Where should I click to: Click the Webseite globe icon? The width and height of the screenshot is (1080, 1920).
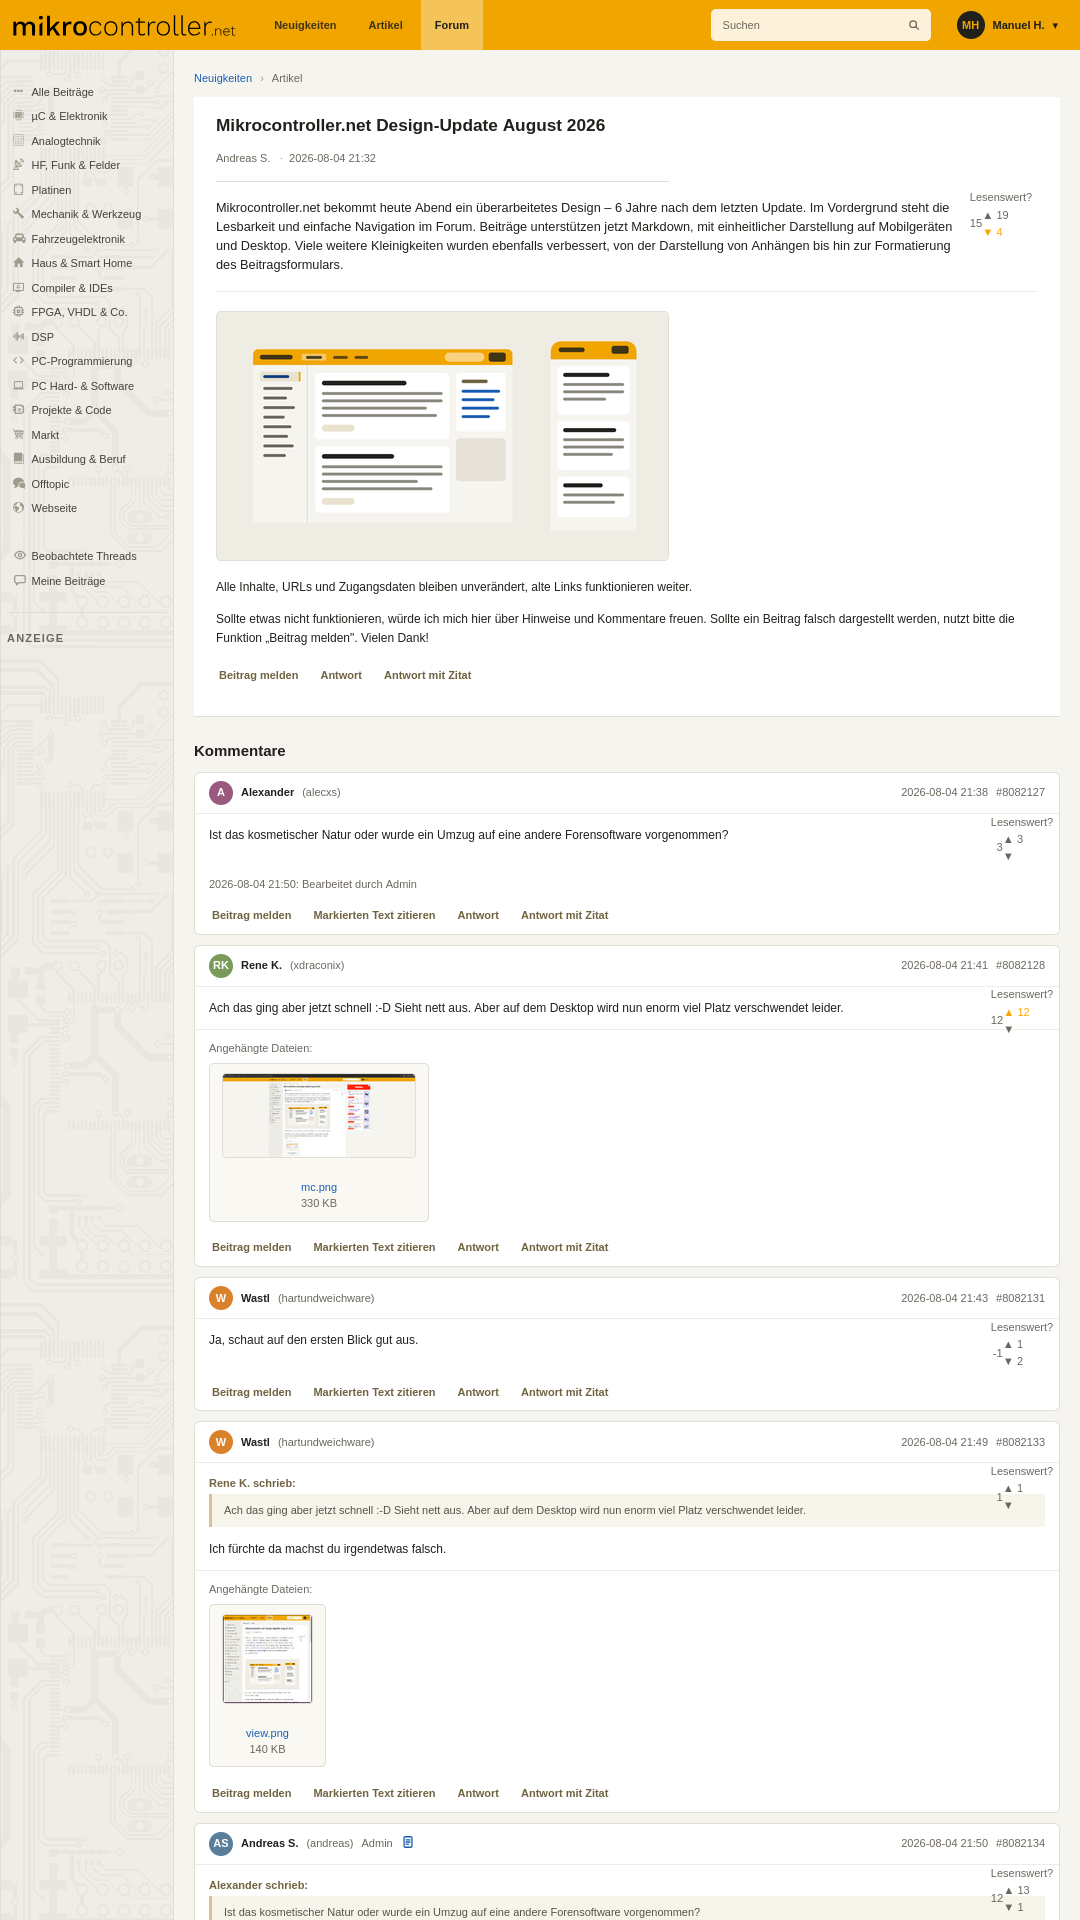point(18,508)
